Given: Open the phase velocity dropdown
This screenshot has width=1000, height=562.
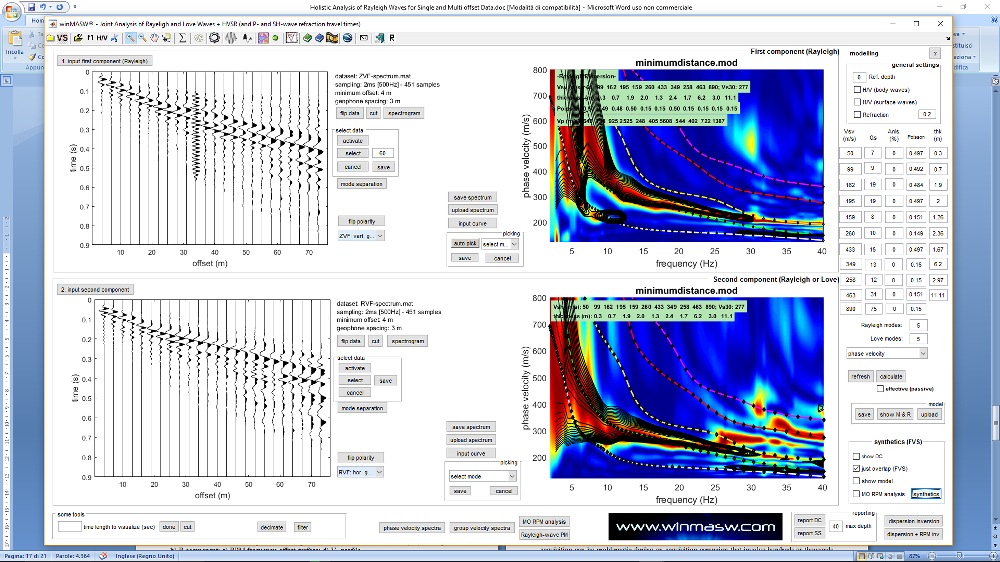Looking at the screenshot, I should [x=886, y=353].
